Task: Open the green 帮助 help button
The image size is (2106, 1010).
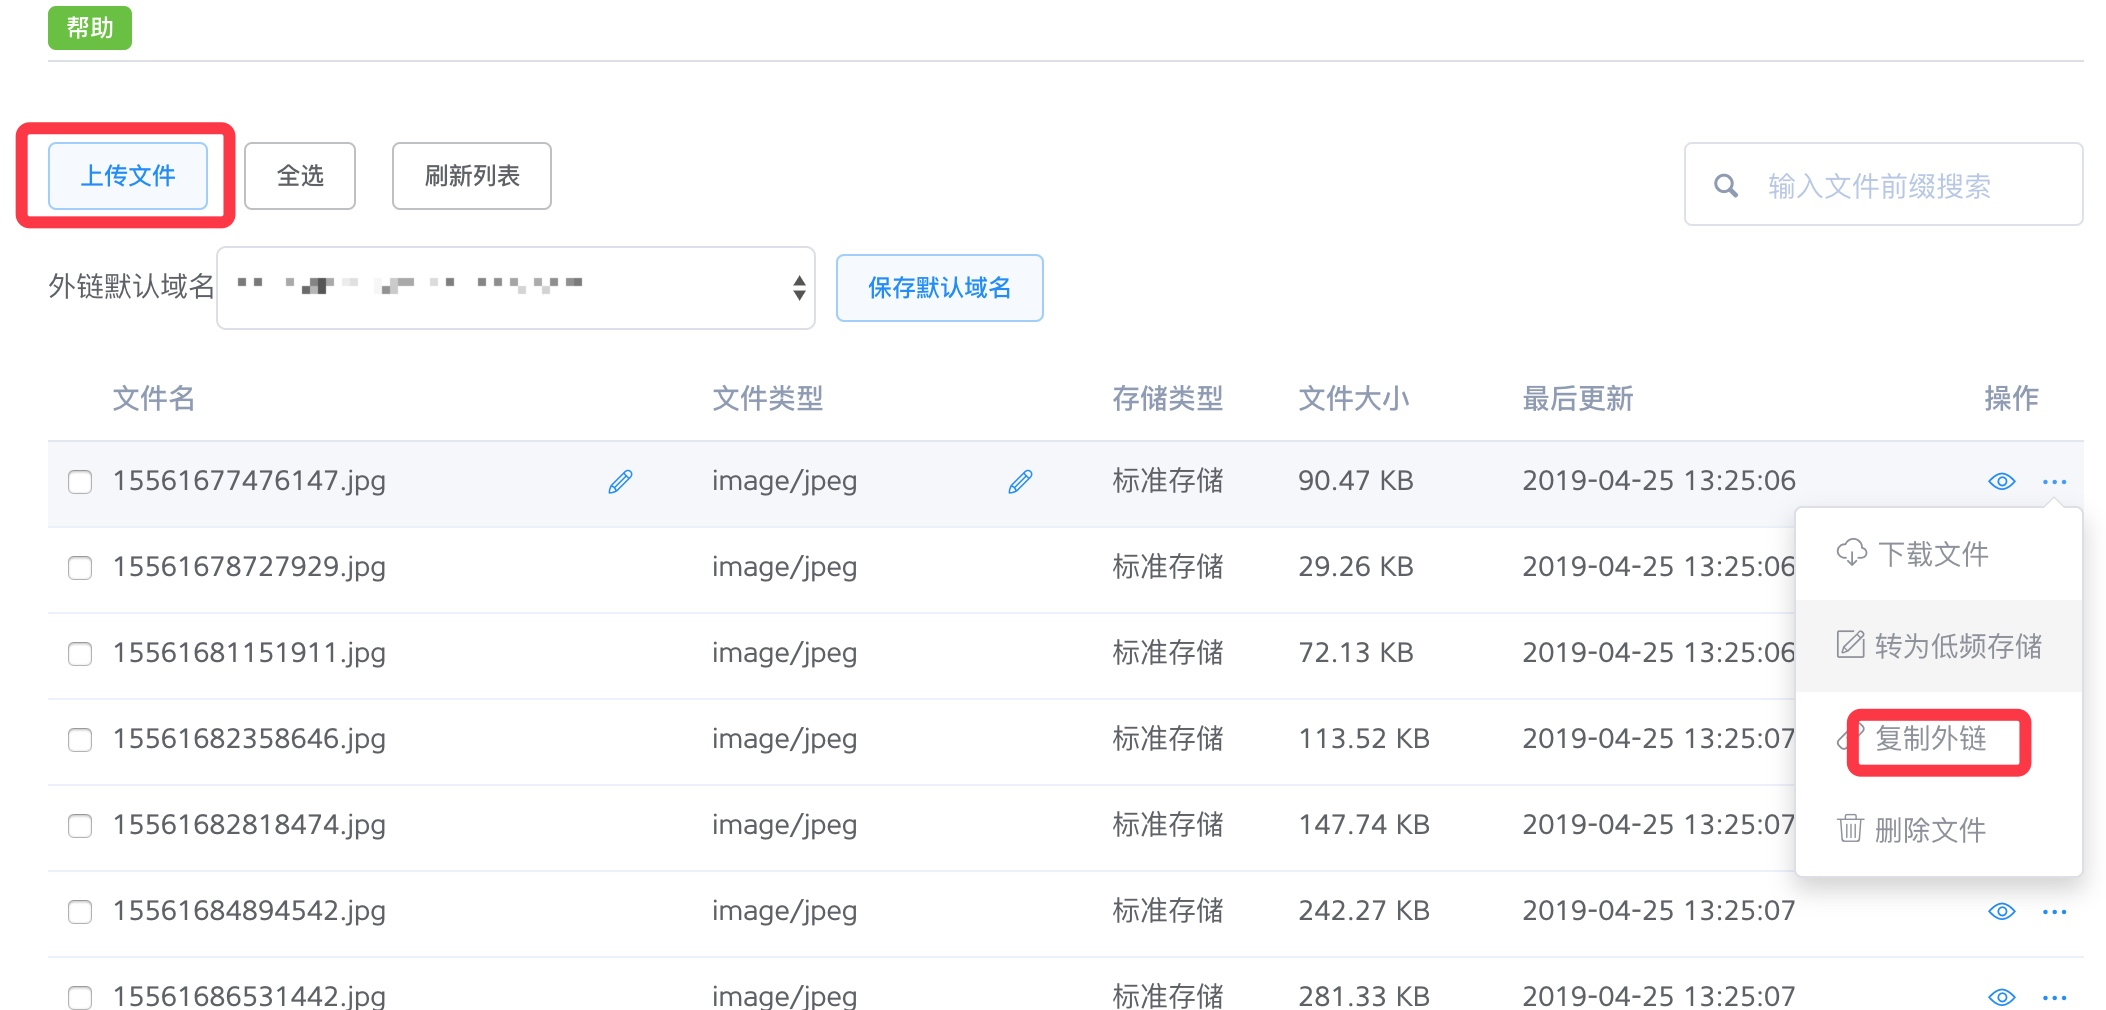Action: point(90,27)
